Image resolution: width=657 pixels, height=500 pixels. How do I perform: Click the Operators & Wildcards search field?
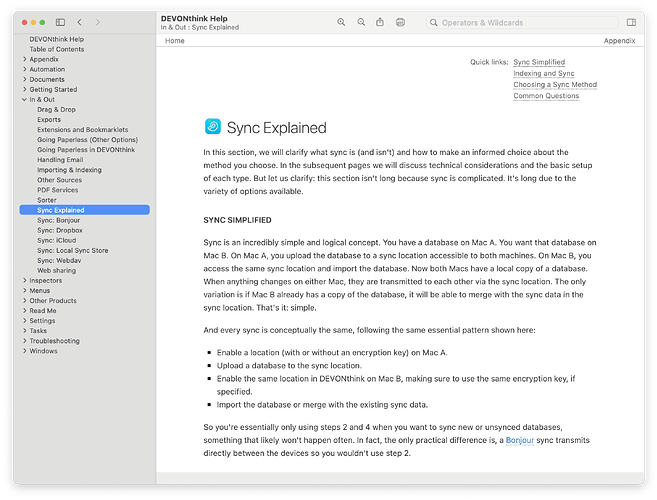pyautogui.click(x=520, y=22)
